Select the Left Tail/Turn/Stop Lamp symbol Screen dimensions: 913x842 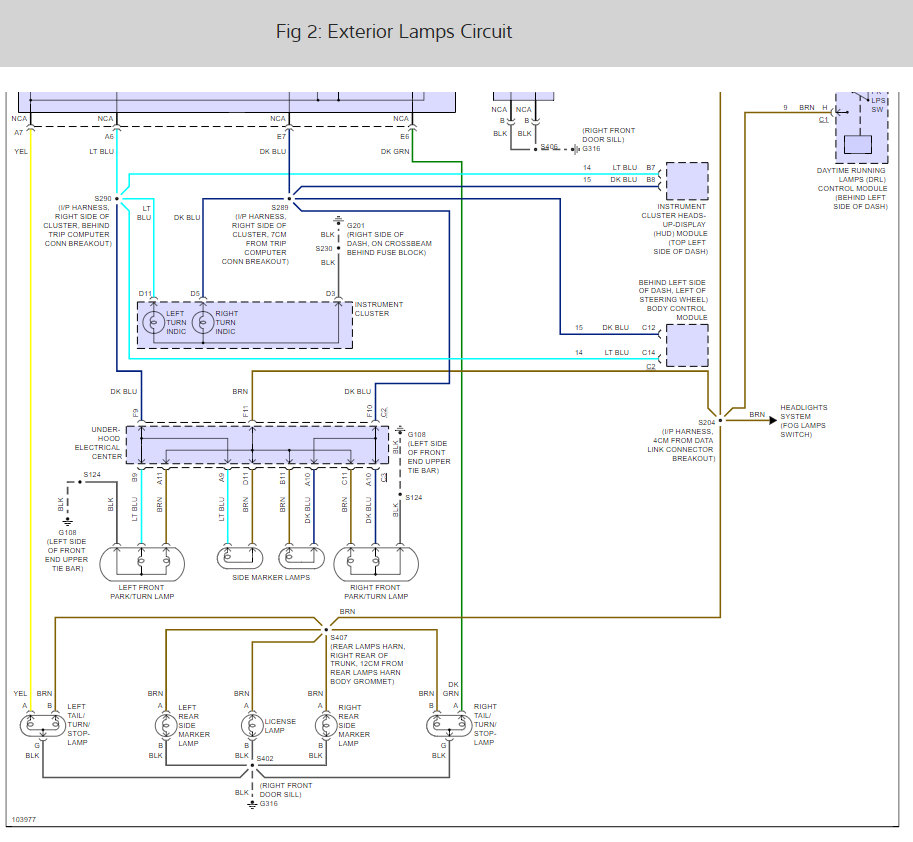tap(43, 725)
